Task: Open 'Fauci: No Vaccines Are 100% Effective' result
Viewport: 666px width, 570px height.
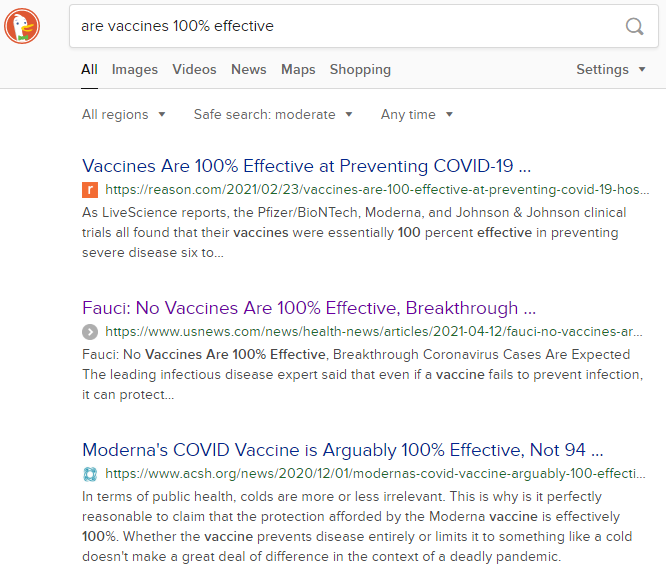Action: (309, 308)
